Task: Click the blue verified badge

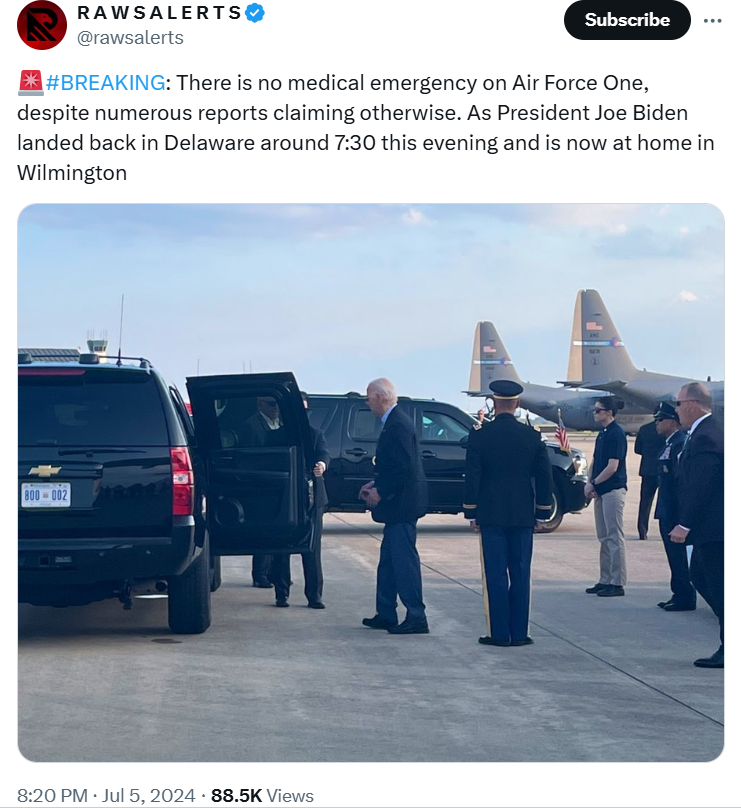Action: (255, 13)
